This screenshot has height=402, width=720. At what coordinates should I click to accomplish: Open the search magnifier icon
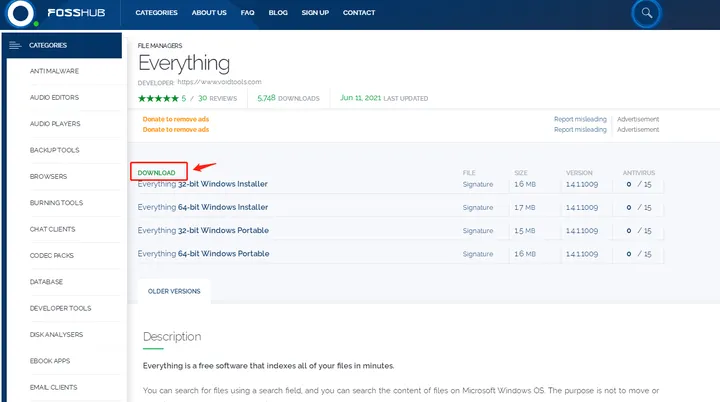pos(647,13)
